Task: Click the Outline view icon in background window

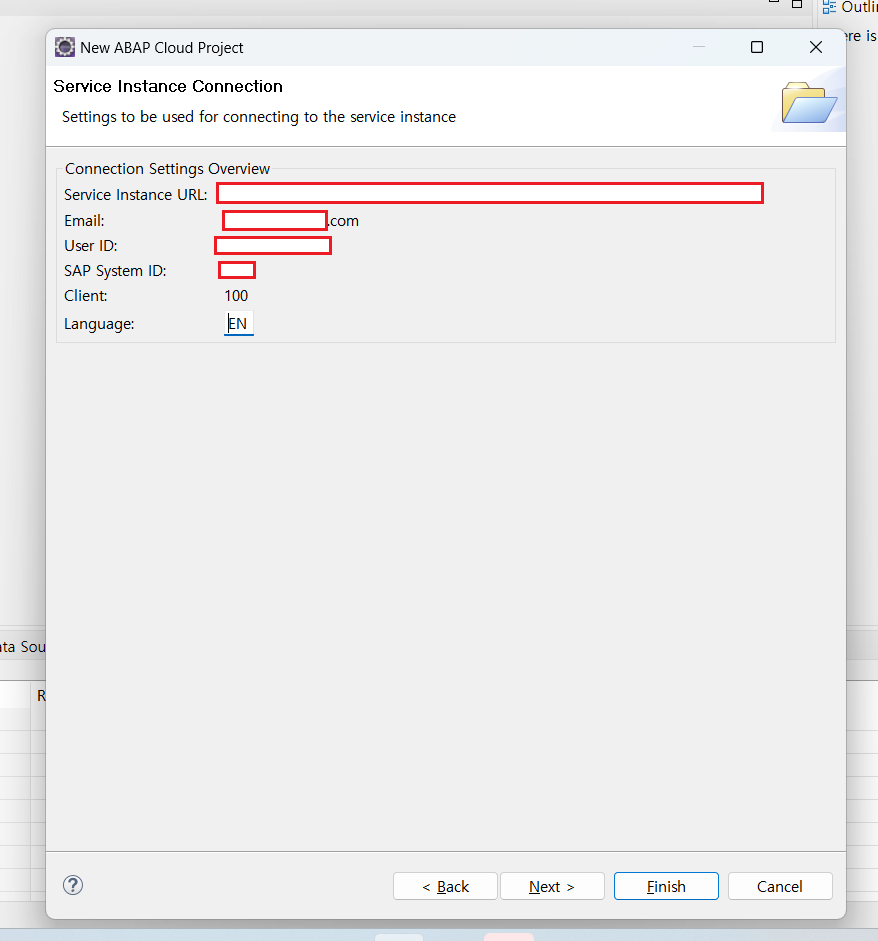Action: [829, 7]
